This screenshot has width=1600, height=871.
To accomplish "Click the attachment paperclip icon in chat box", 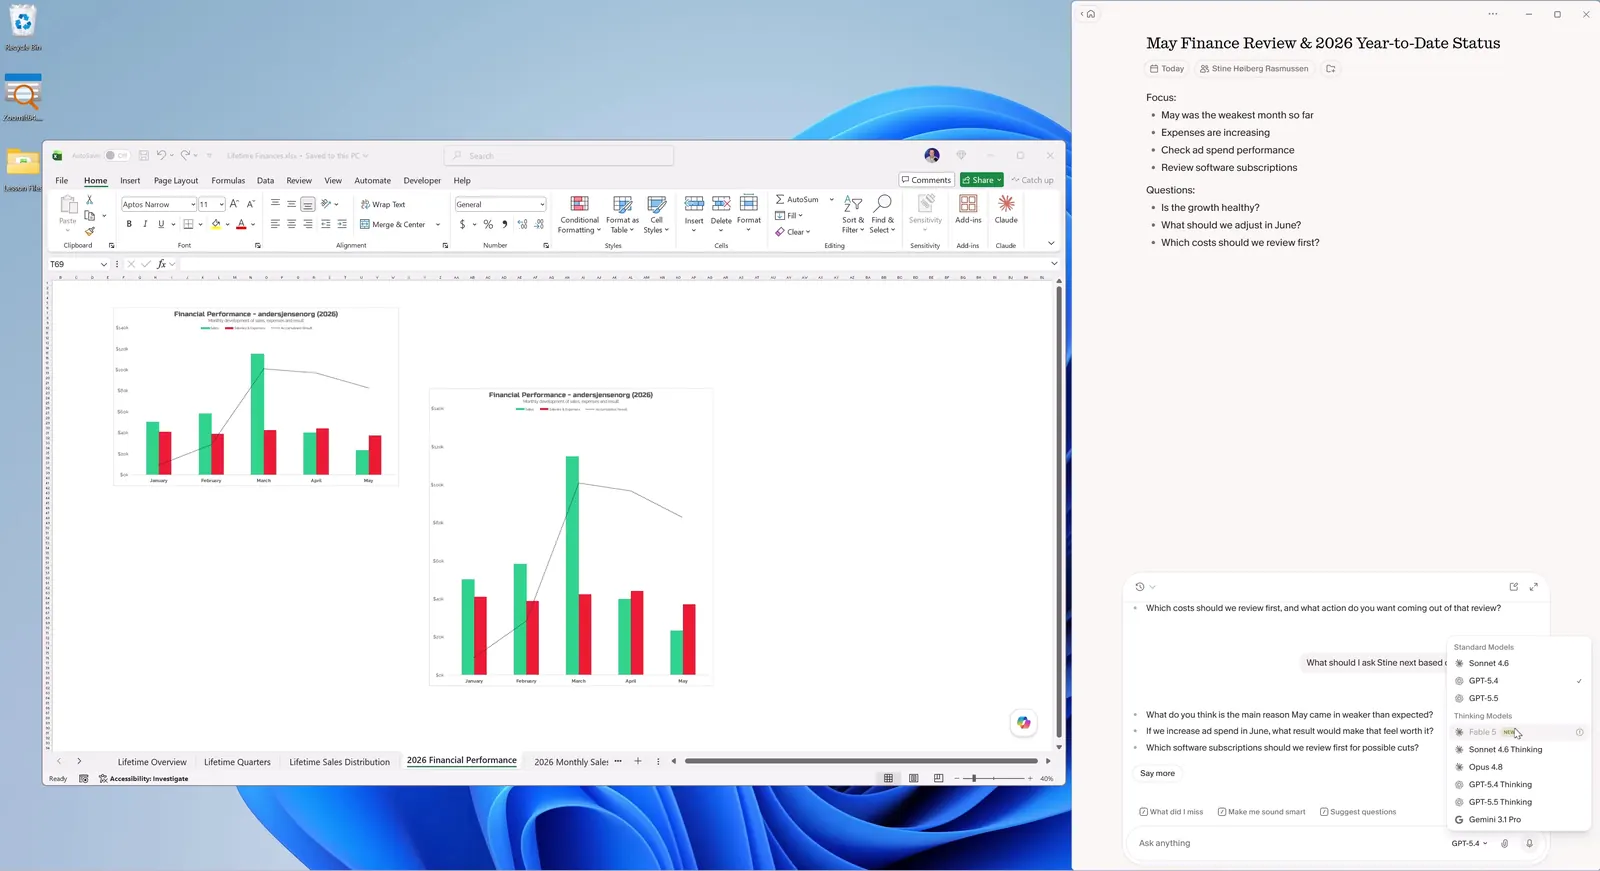I will (x=1505, y=843).
